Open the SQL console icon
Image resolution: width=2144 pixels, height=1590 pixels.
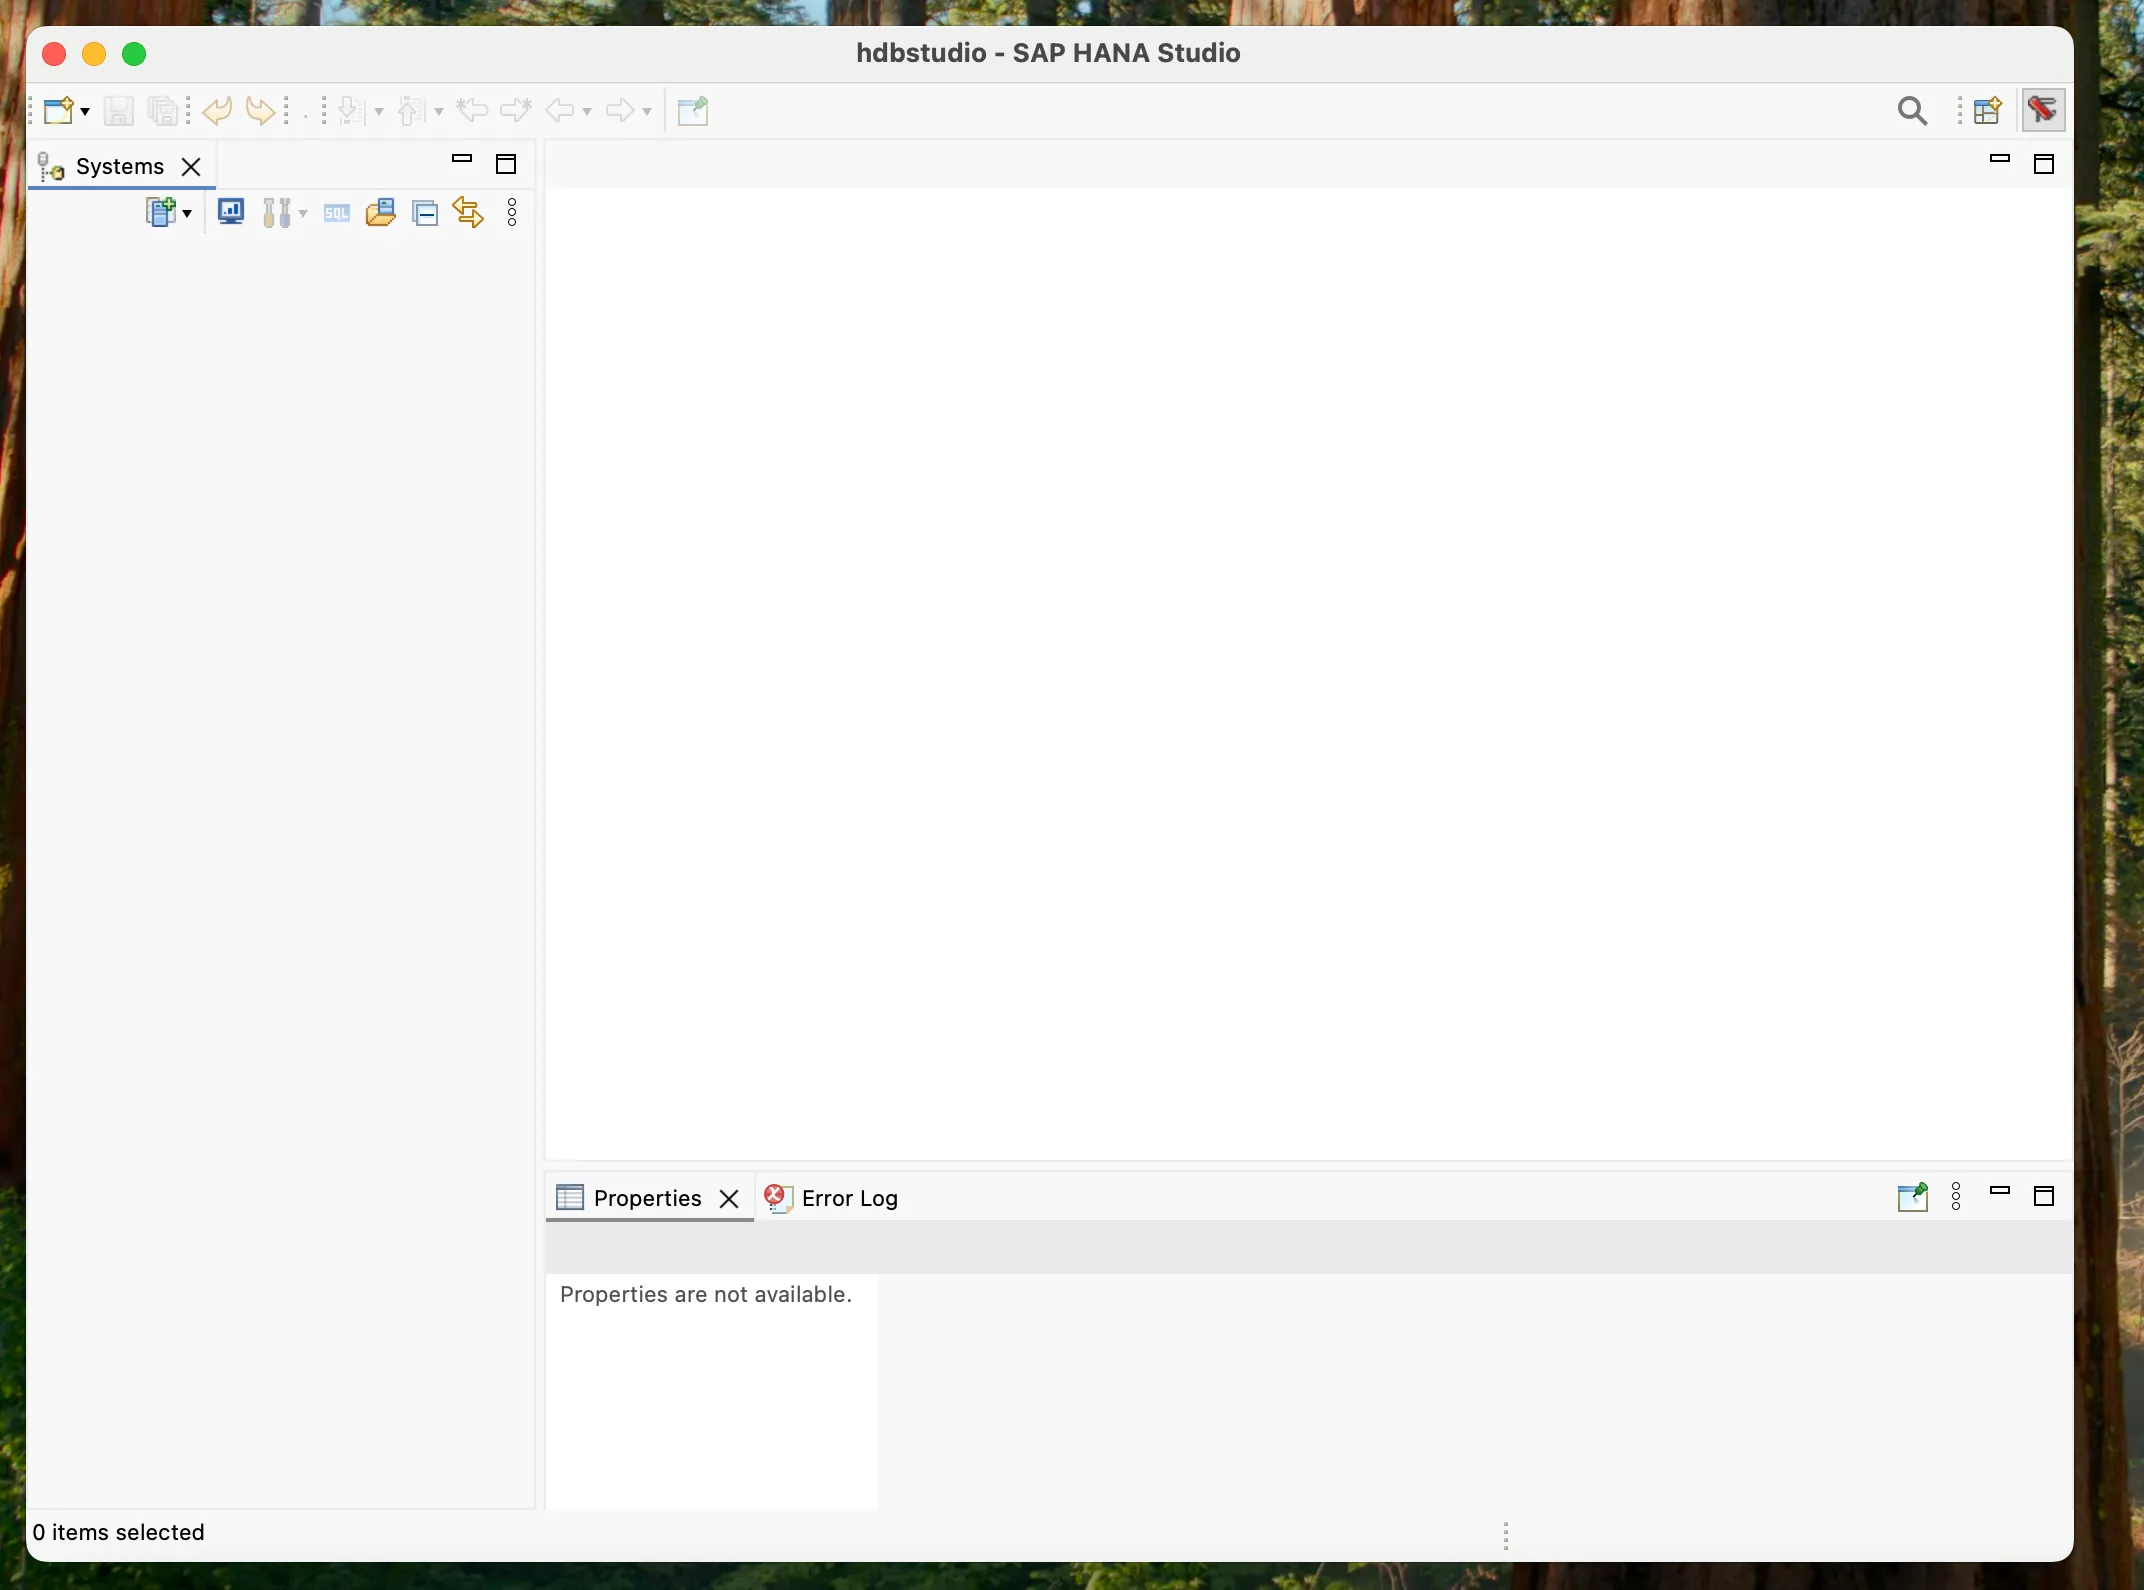(337, 213)
